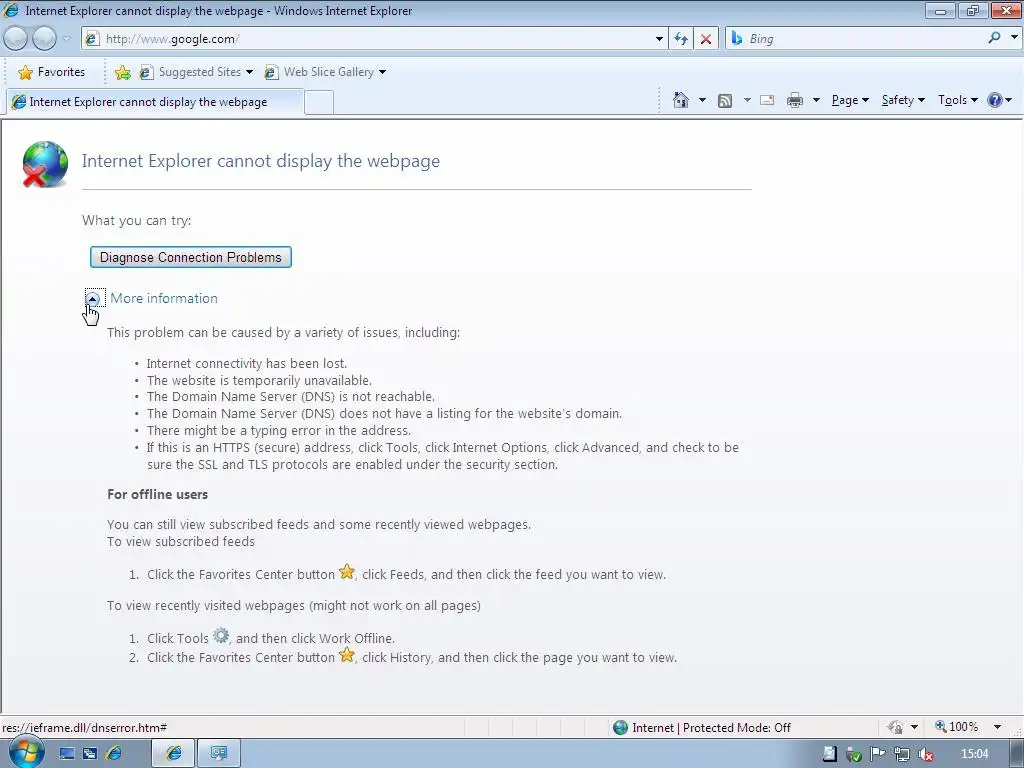This screenshot has width=1024, height=768.
Task: Click the Read Mail envelope icon
Action: (767, 100)
